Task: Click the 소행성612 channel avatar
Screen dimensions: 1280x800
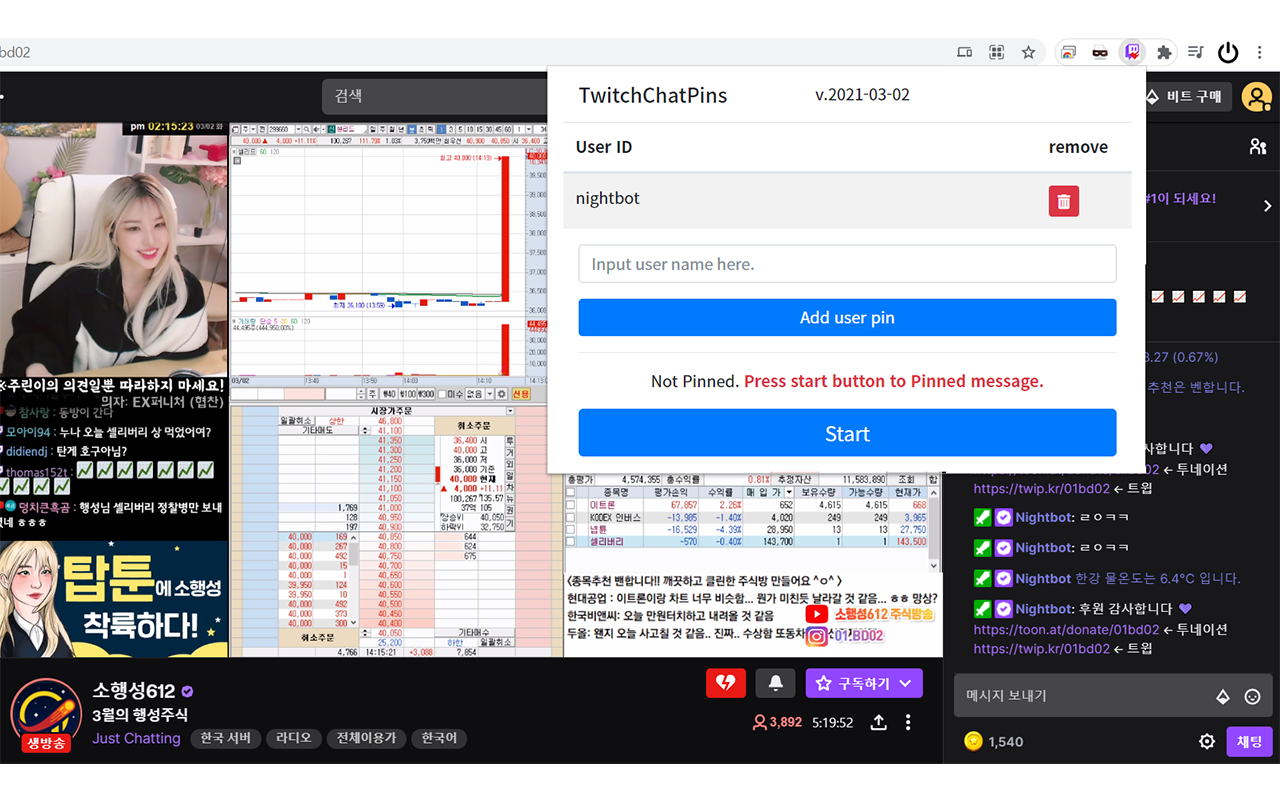Action: point(46,714)
